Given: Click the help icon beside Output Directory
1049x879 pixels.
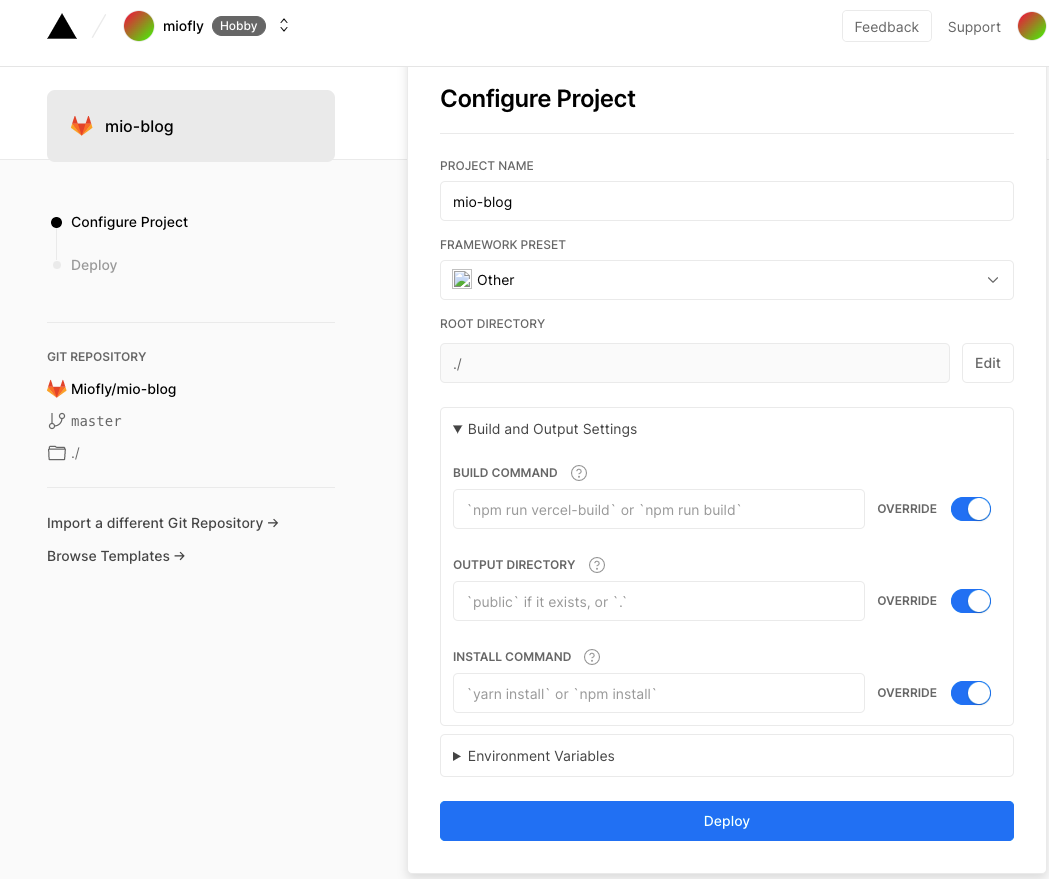Looking at the screenshot, I should 596,564.
